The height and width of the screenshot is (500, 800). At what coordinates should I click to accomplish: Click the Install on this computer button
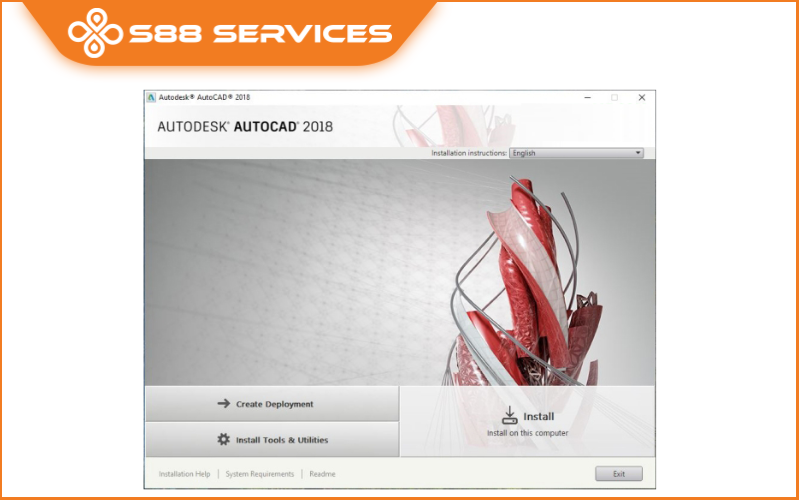pos(527,421)
